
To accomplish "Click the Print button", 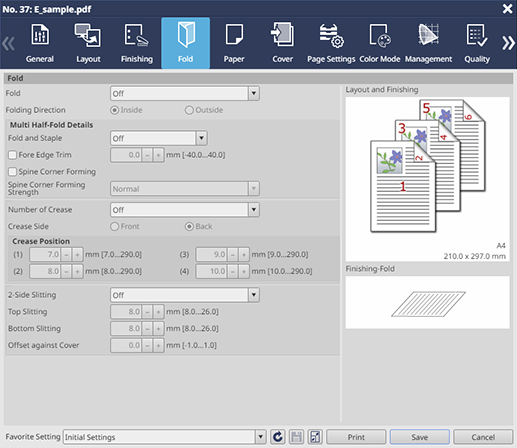I will point(356,437).
